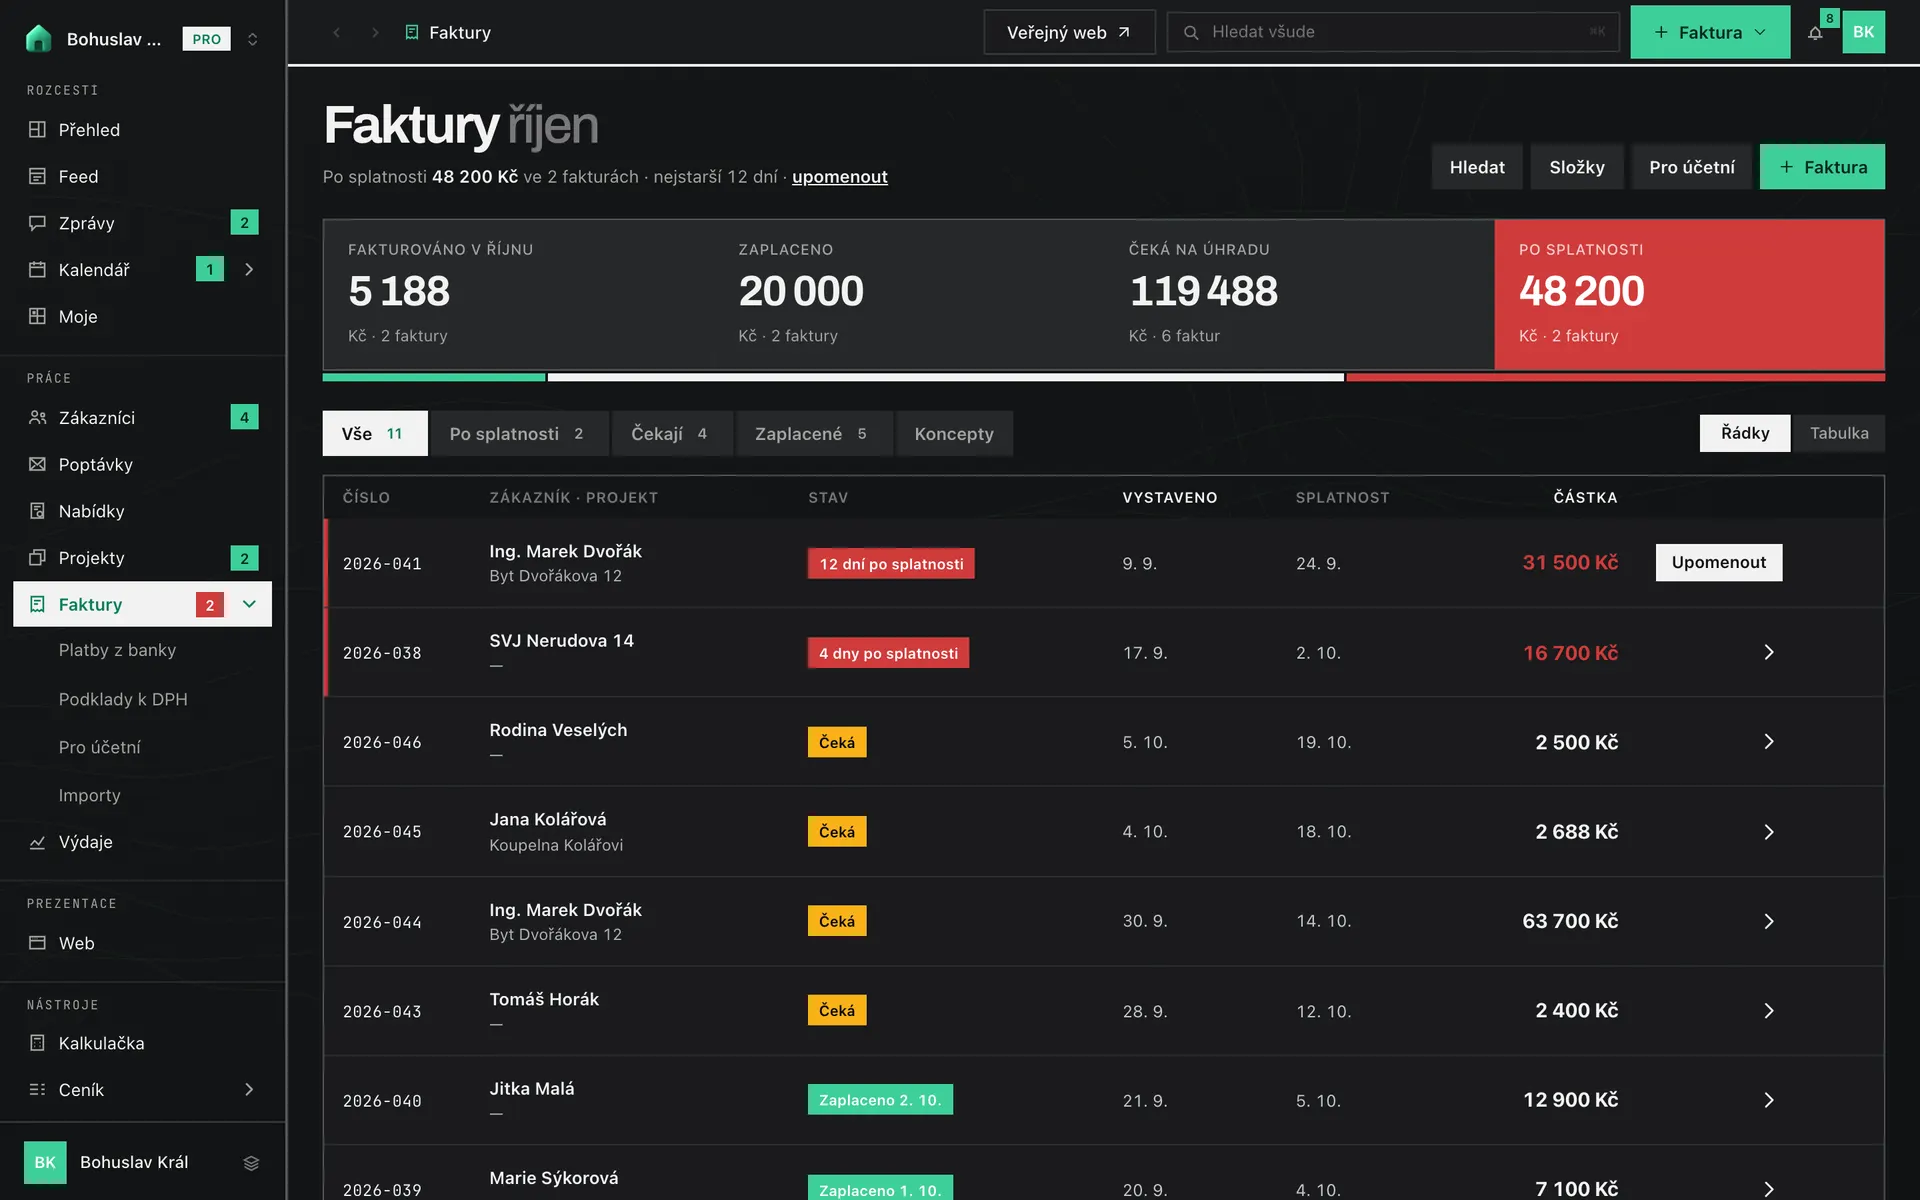
Task: Click the green house logo icon
Action: click(38, 38)
